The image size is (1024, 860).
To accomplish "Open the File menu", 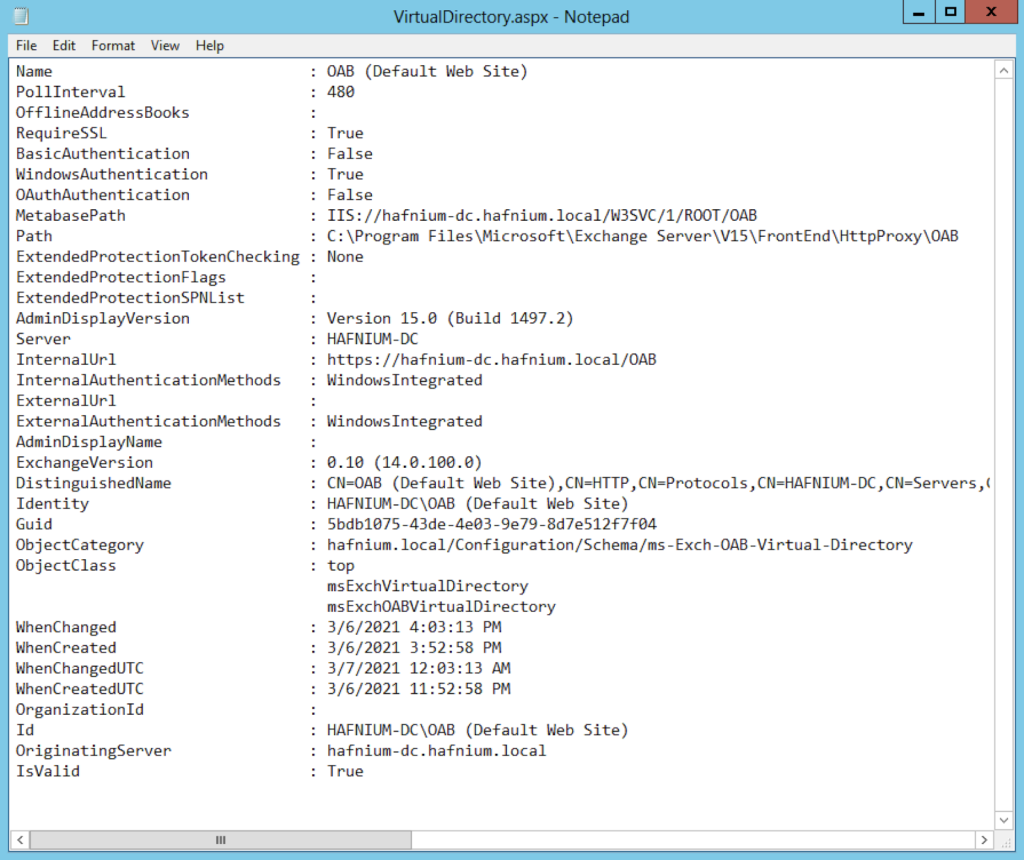I will [x=26, y=46].
